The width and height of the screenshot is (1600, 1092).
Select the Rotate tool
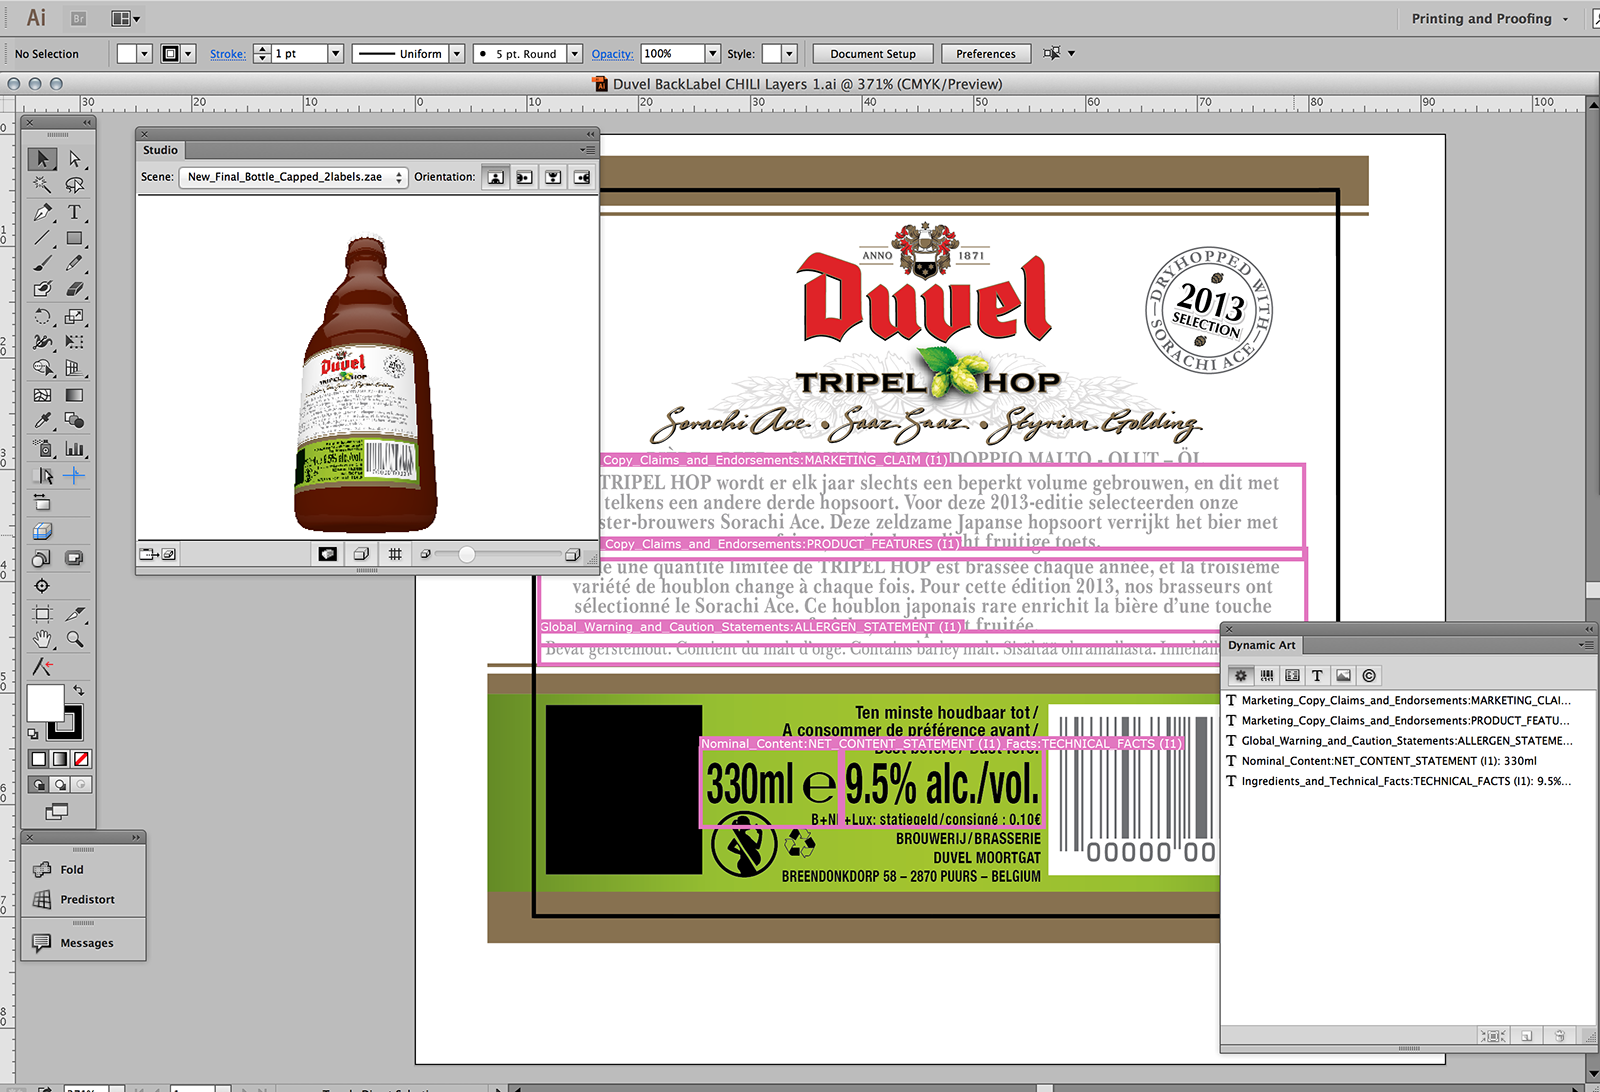coord(42,316)
